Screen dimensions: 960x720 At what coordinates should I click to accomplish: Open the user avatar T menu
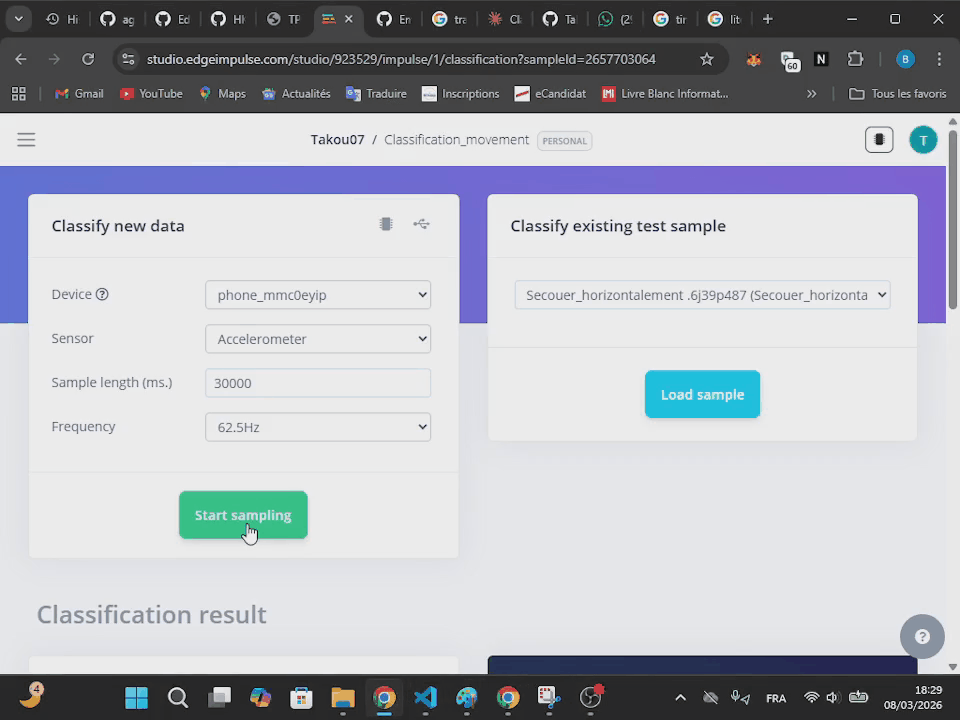click(922, 140)
